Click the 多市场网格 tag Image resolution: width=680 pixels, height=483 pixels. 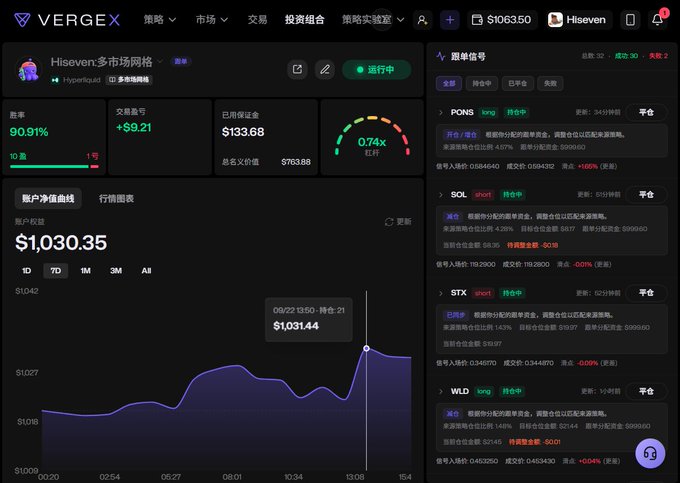tap(129, 80)
